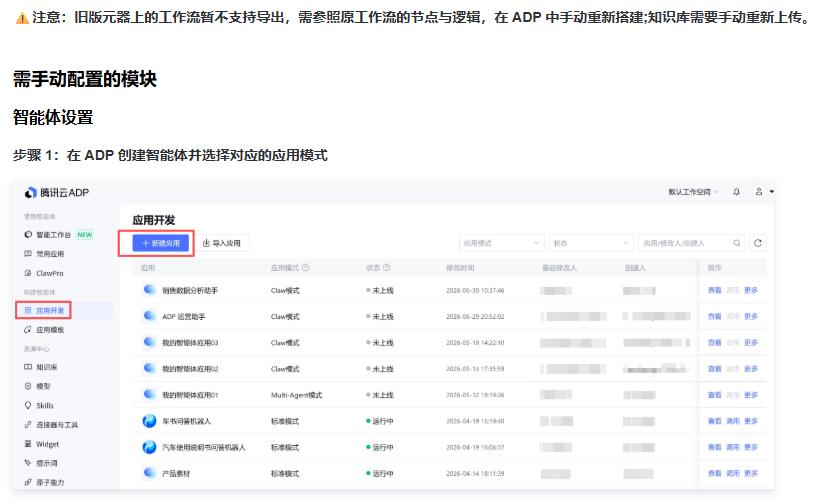The height and width of the screenshot is (503, 828).
Task: Click the Widget sidebar icon
Action: coord(28,444)
